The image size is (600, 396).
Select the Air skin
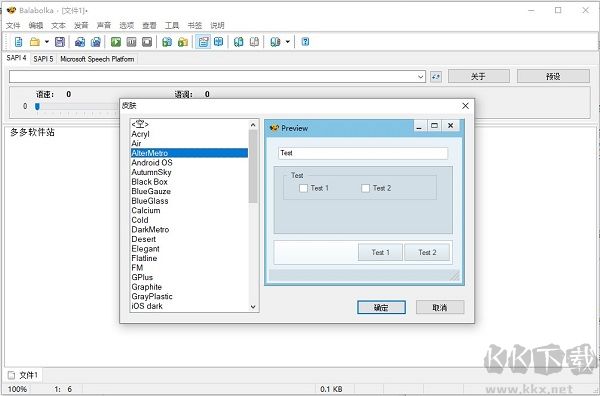tap(189, 143)
